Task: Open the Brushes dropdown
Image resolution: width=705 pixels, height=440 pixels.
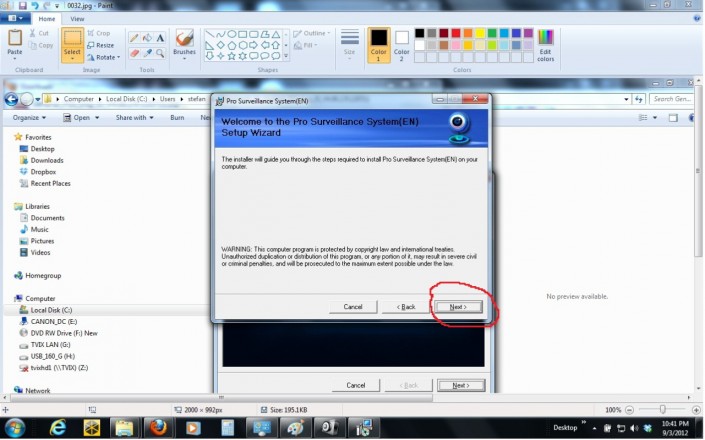Action: click(x=185, y=44)
